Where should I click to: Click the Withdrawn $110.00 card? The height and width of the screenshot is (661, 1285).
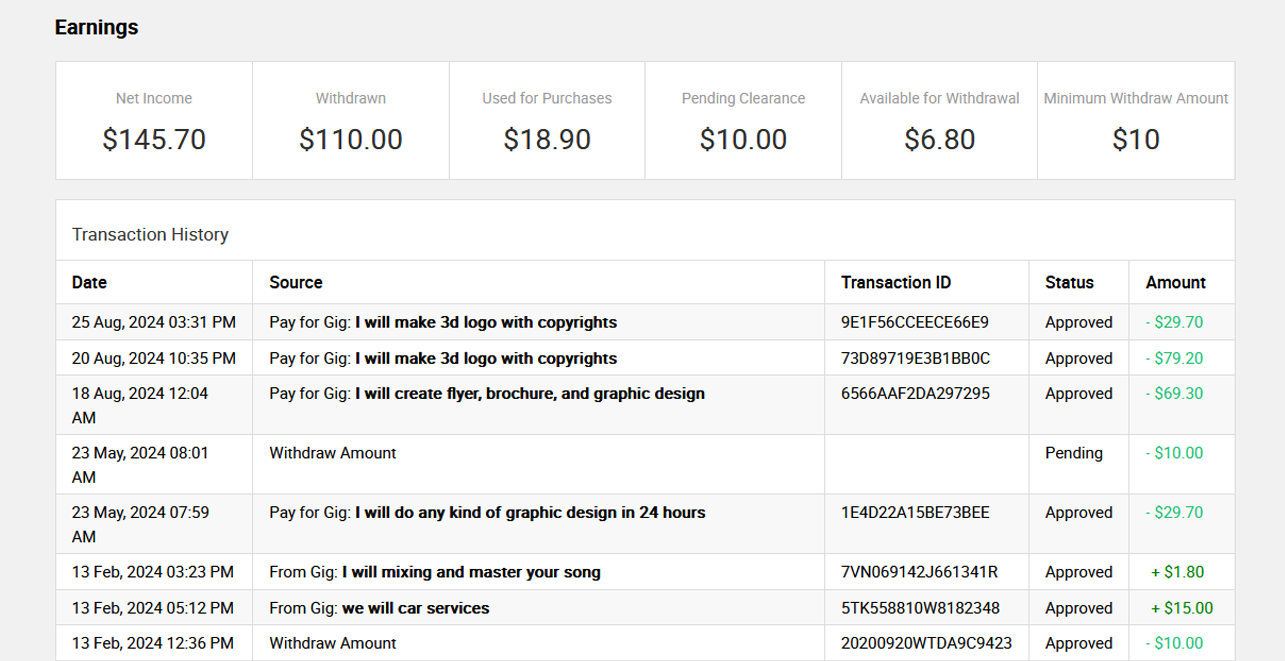[x=351, y=121]
